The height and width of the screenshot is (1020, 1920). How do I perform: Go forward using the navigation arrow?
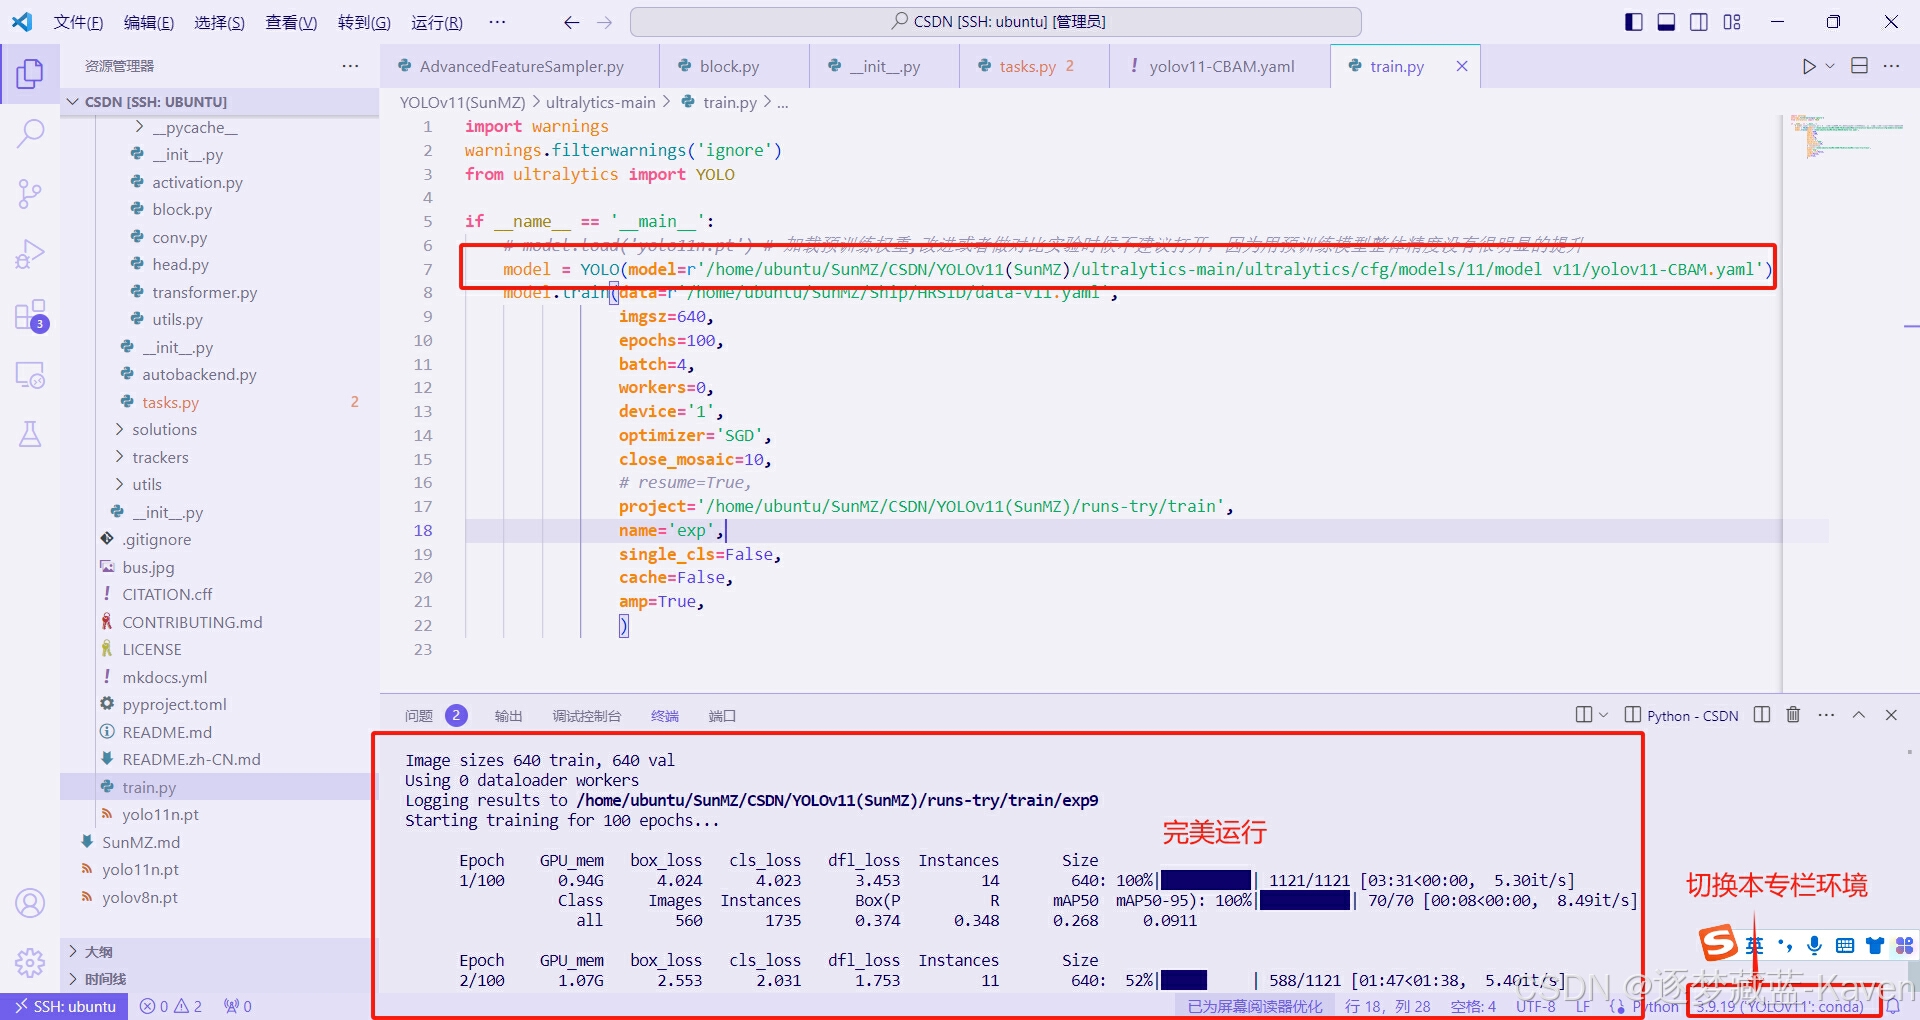(604, 22)
